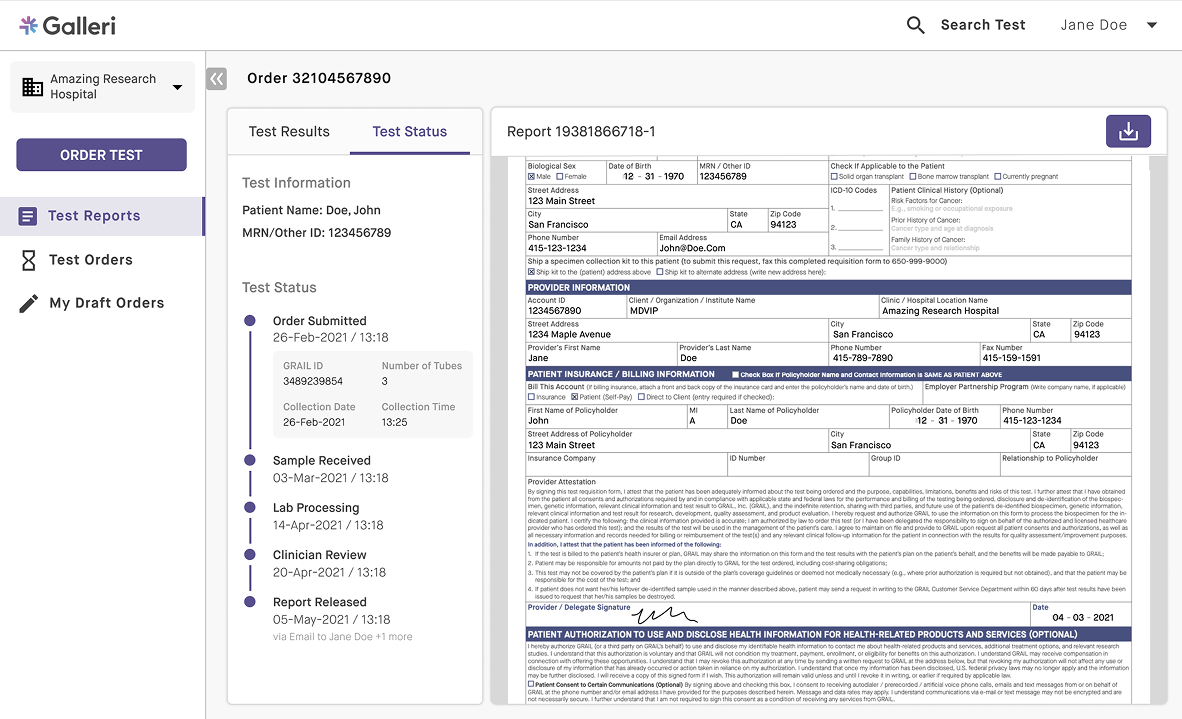This screenshot has height=719, width=1182.
Task: Toggle the Solid organ transplant checkbox
Action: [834, 177]
